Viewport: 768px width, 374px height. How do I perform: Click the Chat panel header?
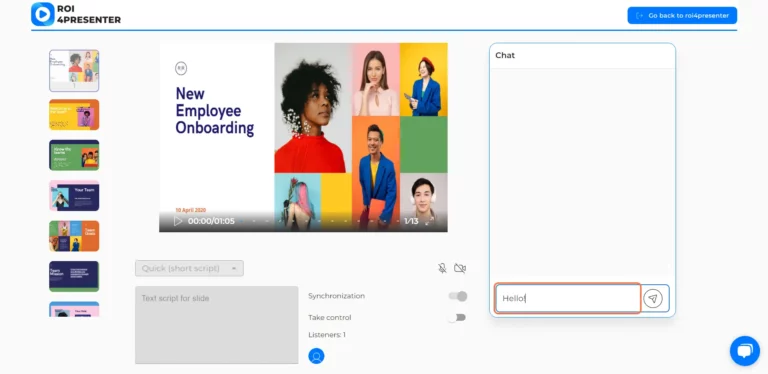coord(582,55)
